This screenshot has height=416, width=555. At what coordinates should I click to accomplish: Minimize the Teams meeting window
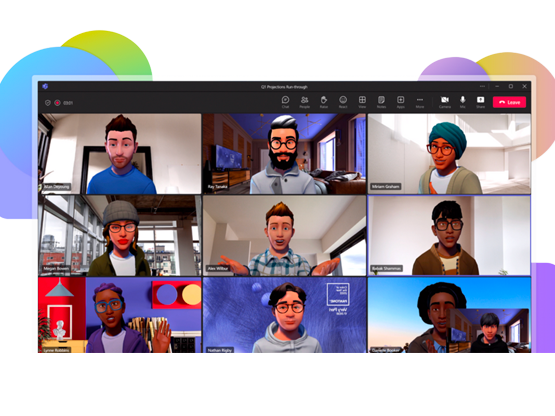497,86
